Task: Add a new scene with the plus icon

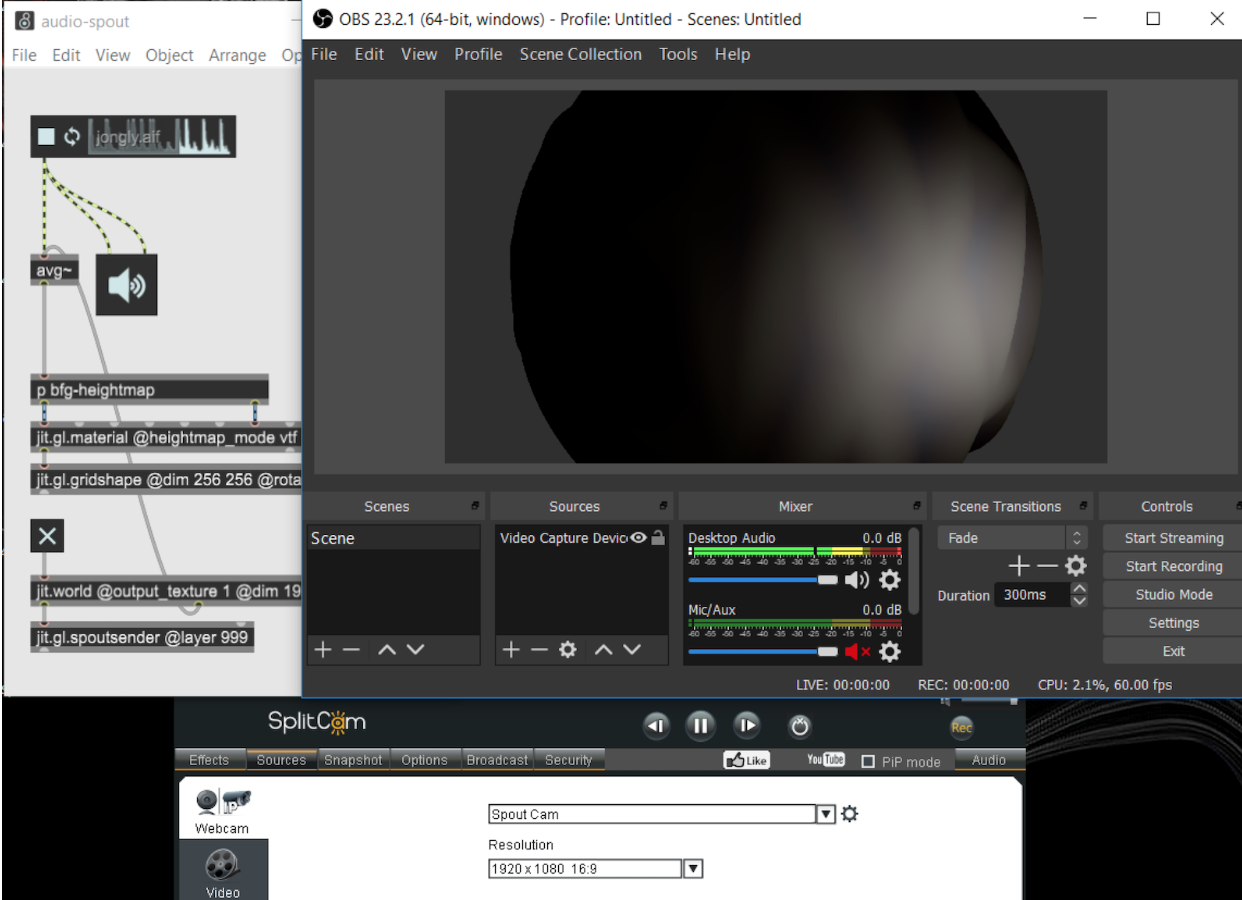Action: click(322, 650)
